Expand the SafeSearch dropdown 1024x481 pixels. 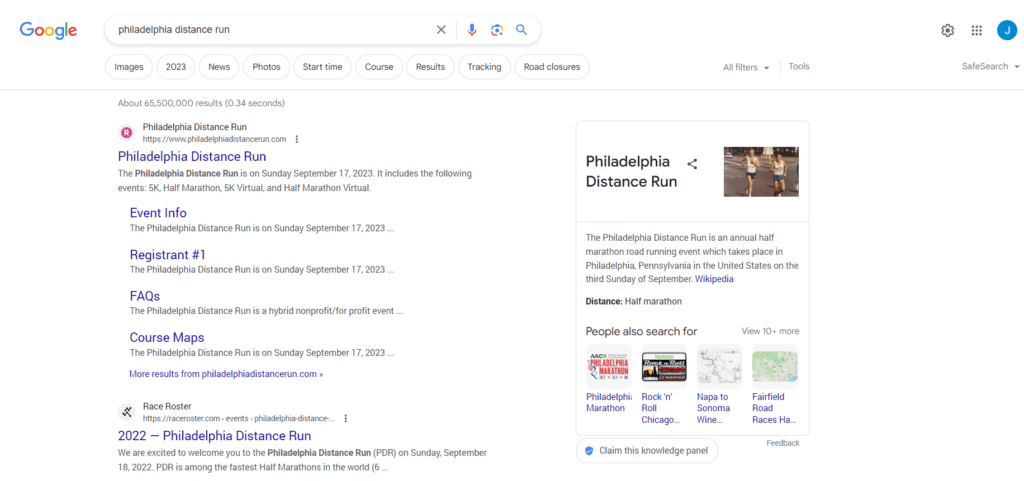(990, 67)
